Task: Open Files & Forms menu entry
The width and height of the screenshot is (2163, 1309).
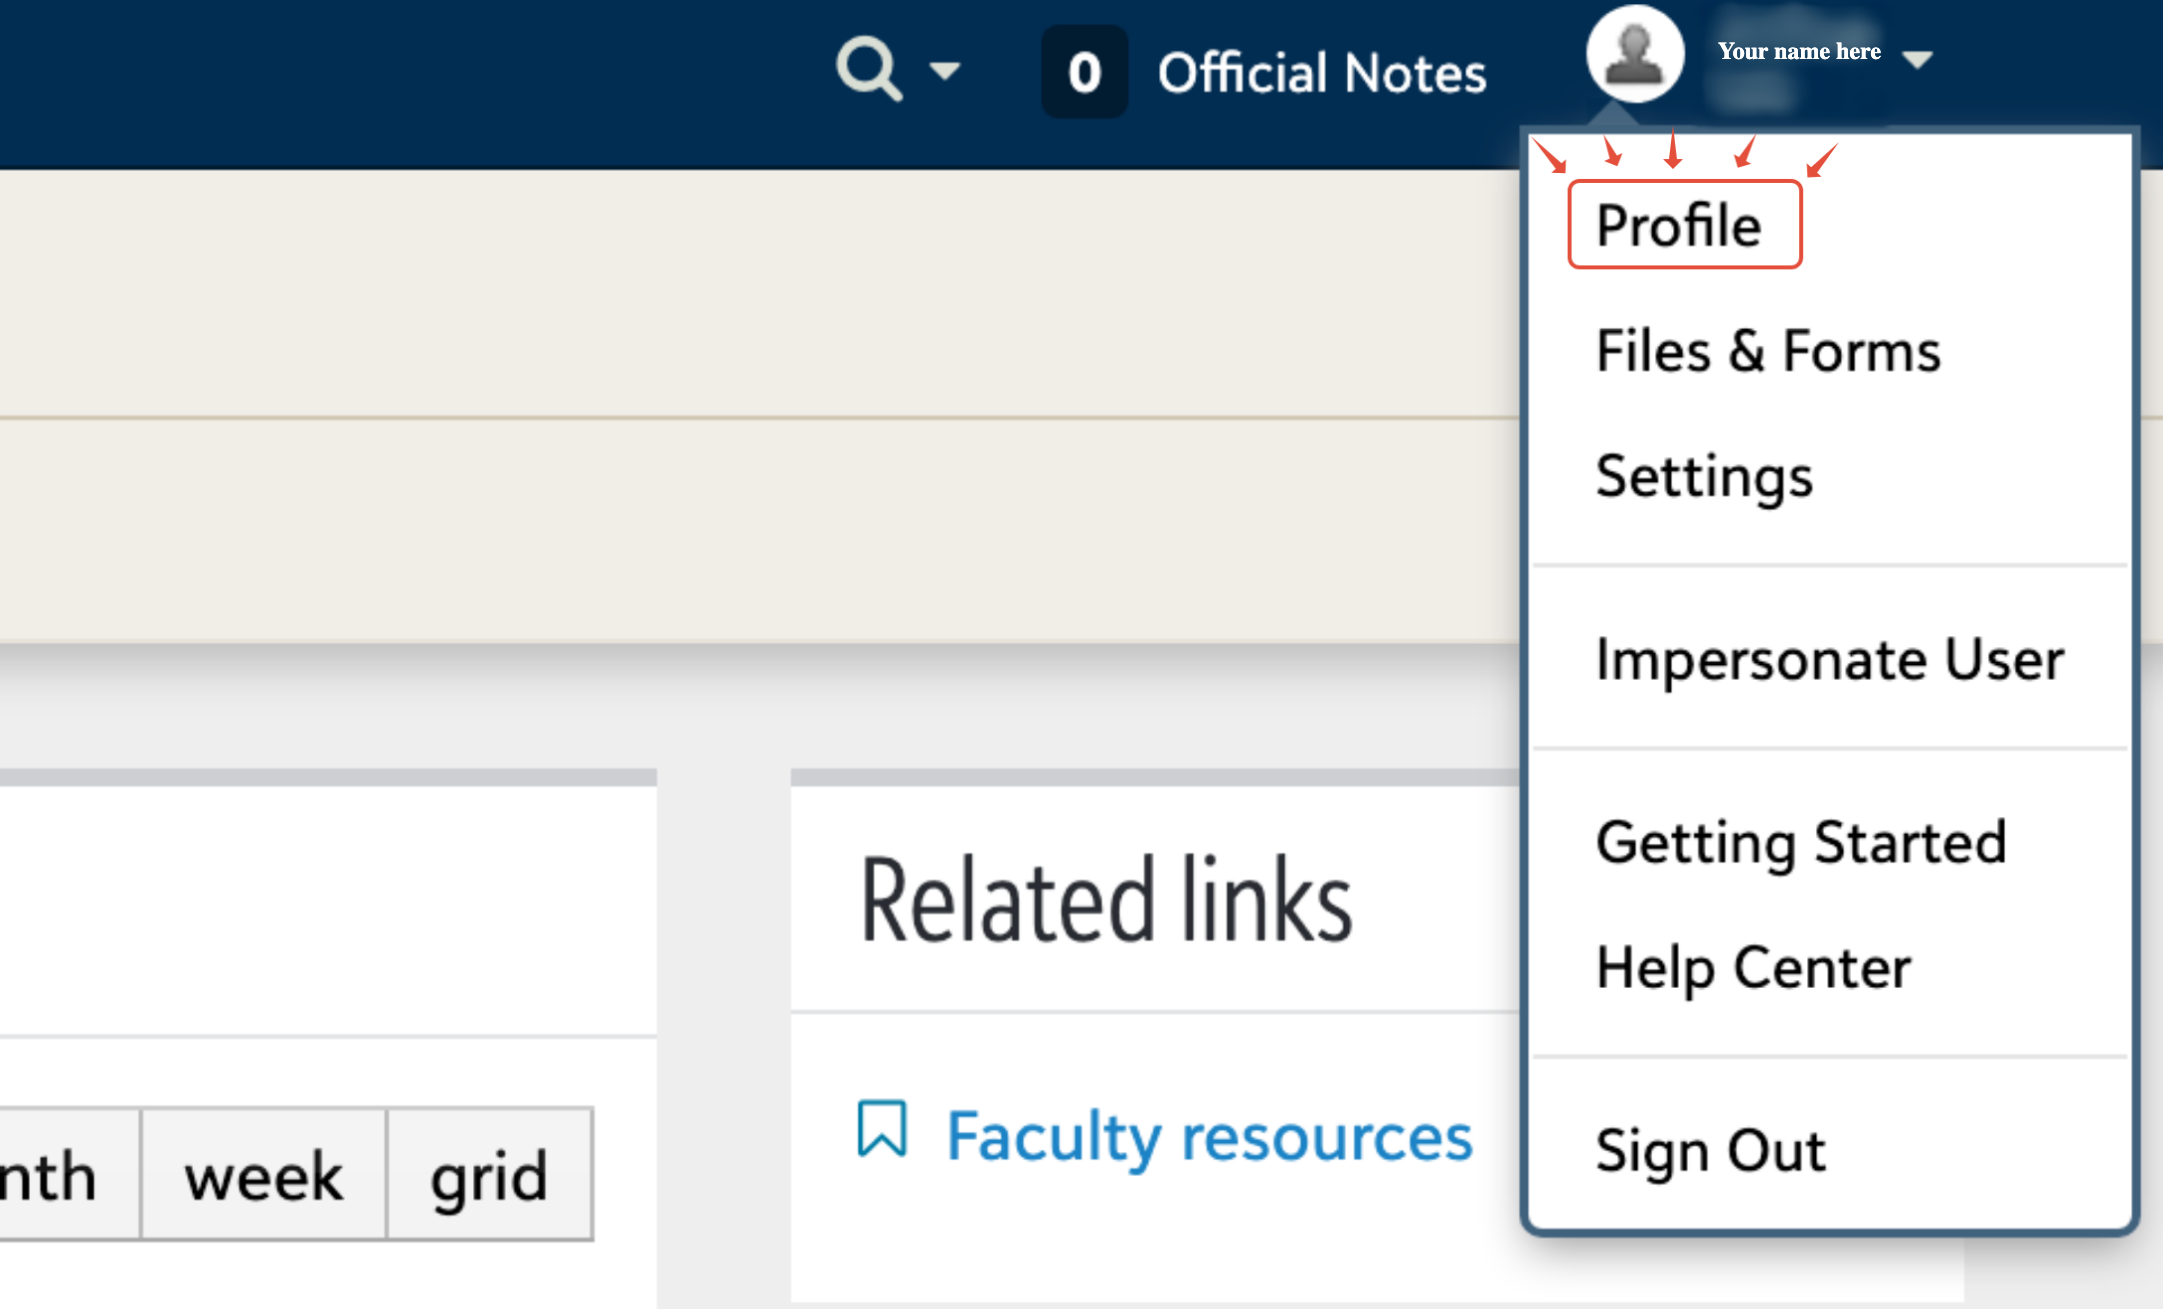Action: pos(1767,351)
